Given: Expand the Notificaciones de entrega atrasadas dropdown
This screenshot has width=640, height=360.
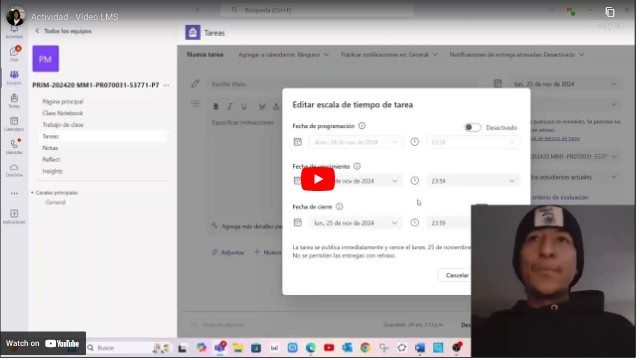Looking at the screenshot, I should point(517,54).
